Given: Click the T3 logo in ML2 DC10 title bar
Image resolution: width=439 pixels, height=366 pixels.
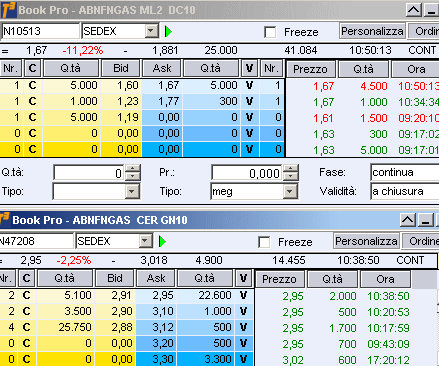Looking at the screenshot, I should [8, 10].
